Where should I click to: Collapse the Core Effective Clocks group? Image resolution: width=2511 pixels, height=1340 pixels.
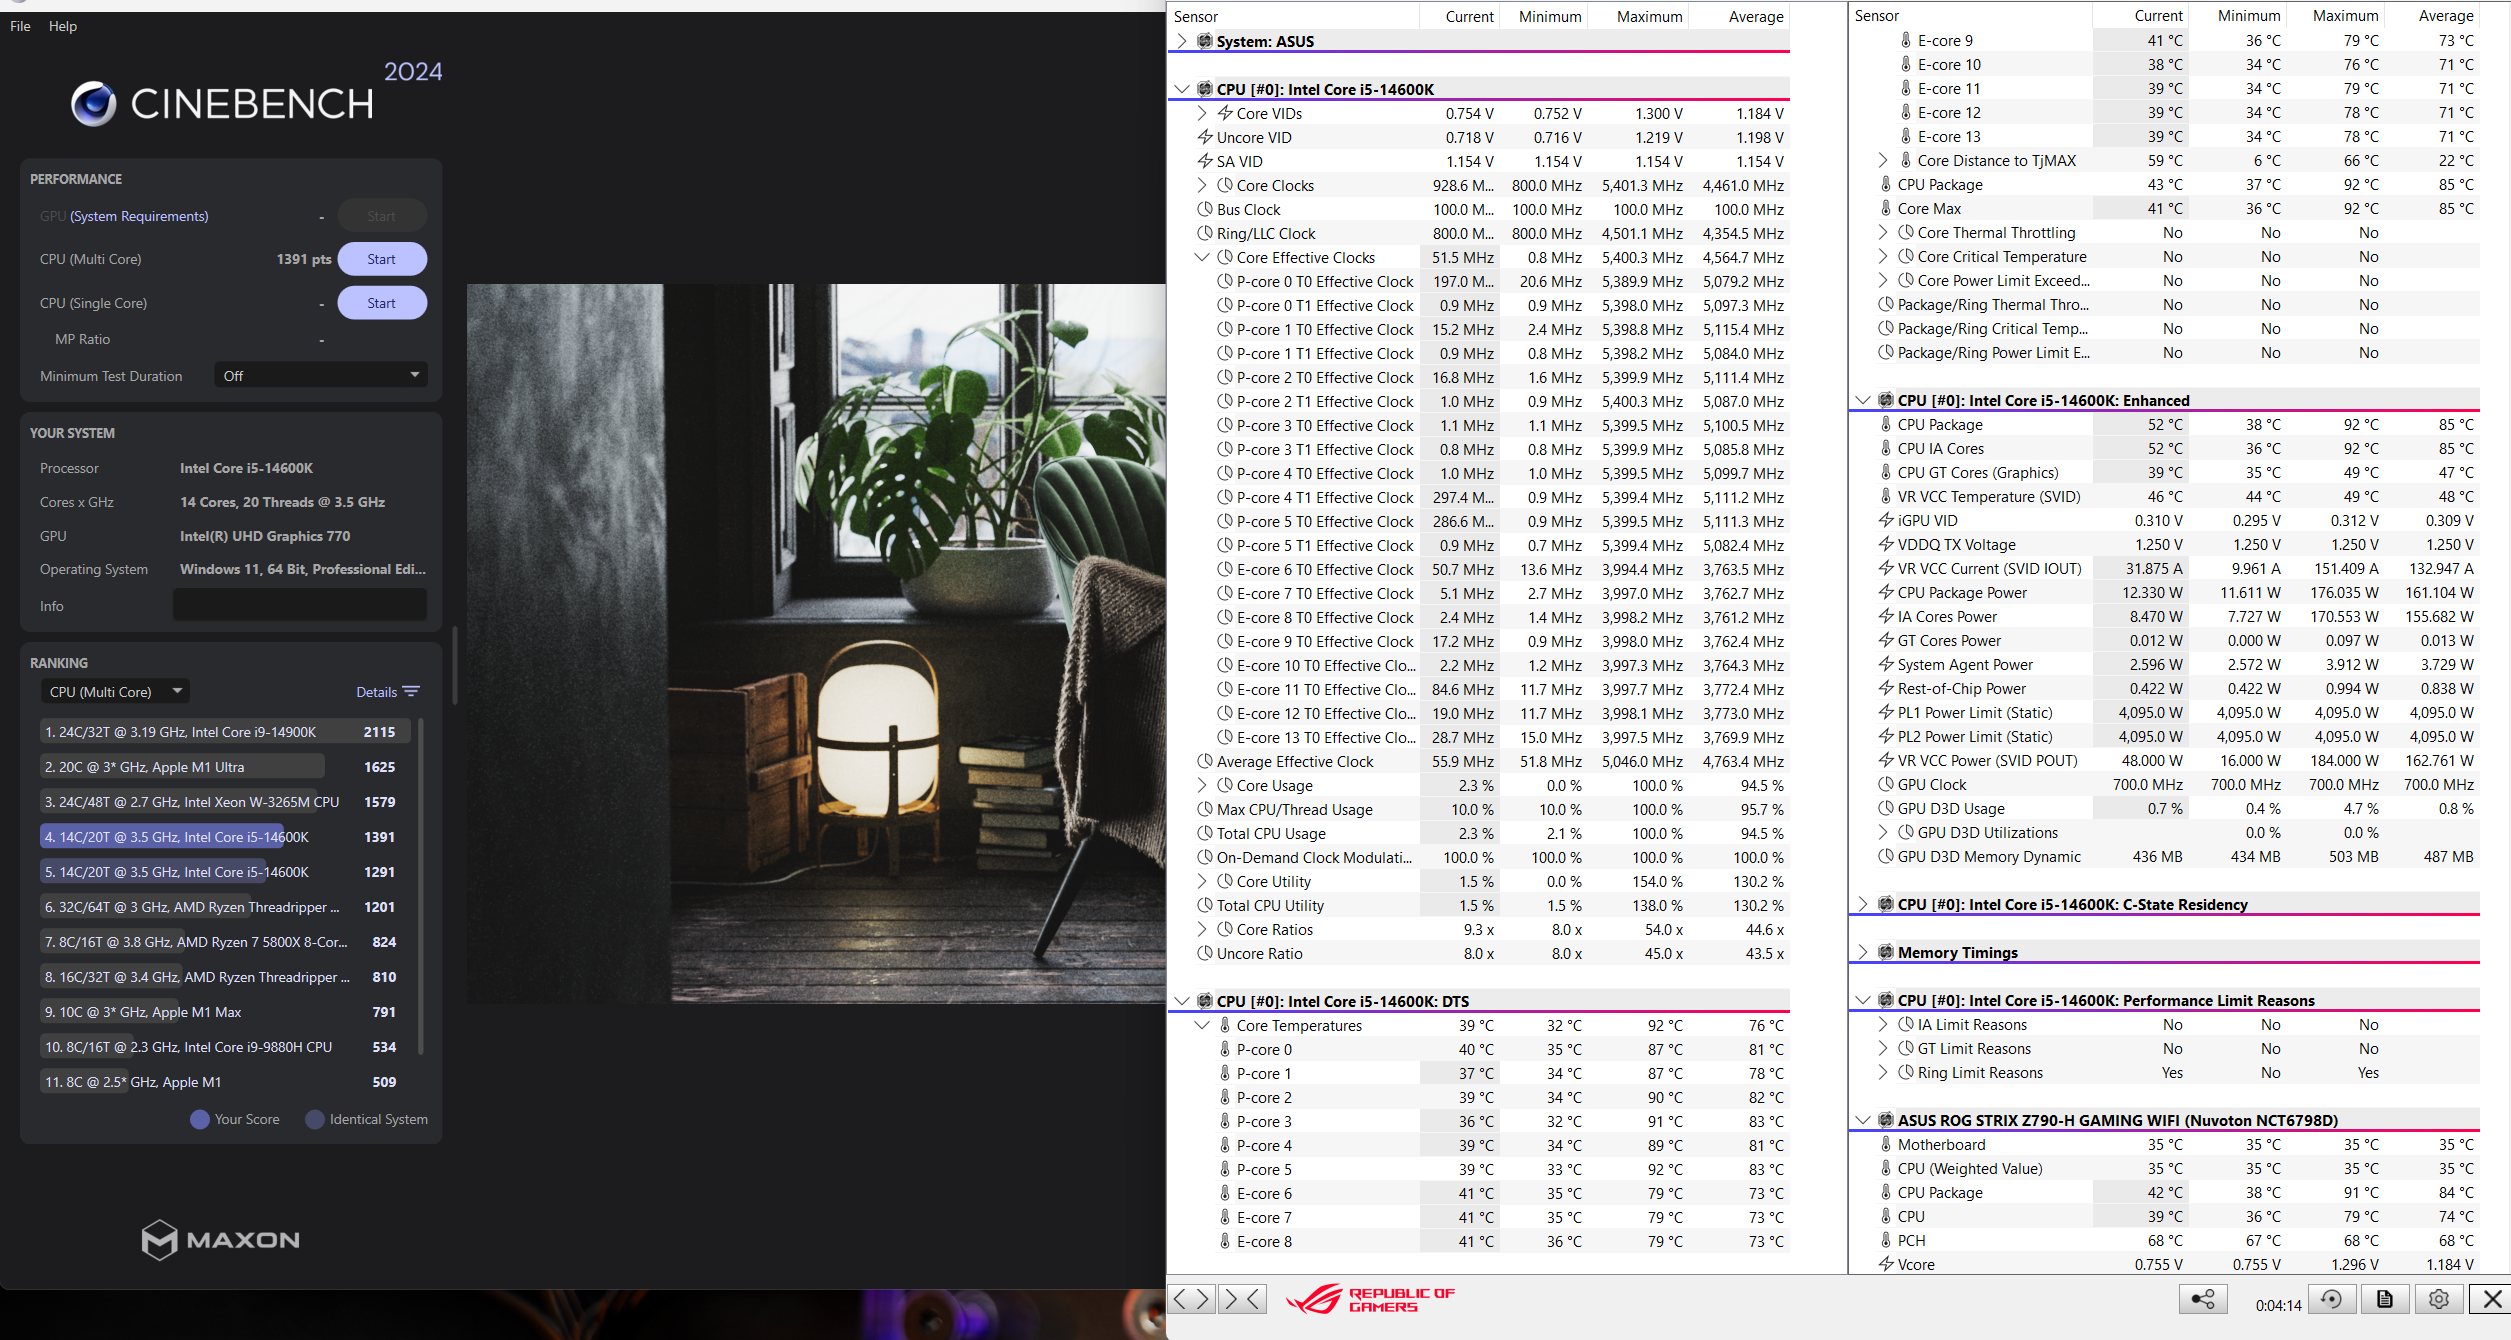[x=1202, y=257]
